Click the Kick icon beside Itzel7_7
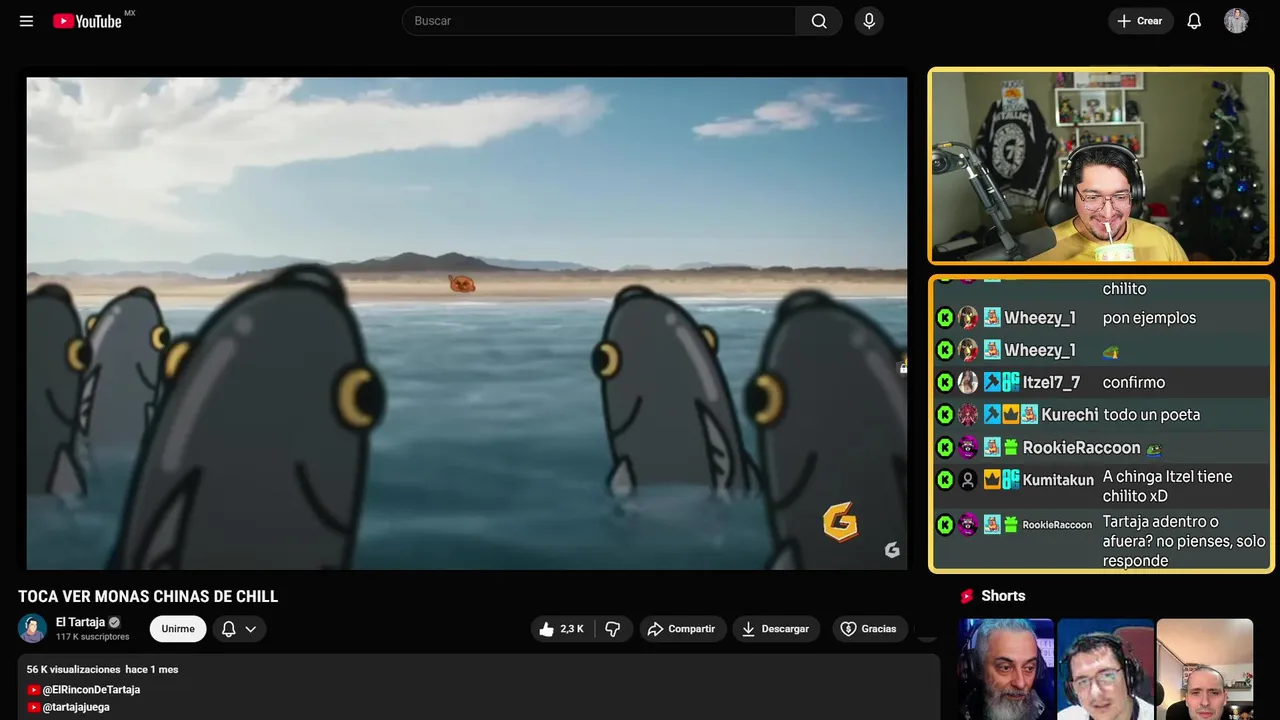This screenshot has height=720, width=1280. click(x=945, y=382)
